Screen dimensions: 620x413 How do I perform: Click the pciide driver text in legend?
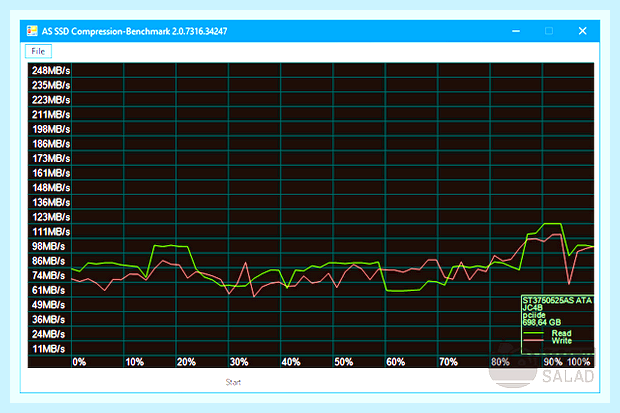(x=534, y=315)
